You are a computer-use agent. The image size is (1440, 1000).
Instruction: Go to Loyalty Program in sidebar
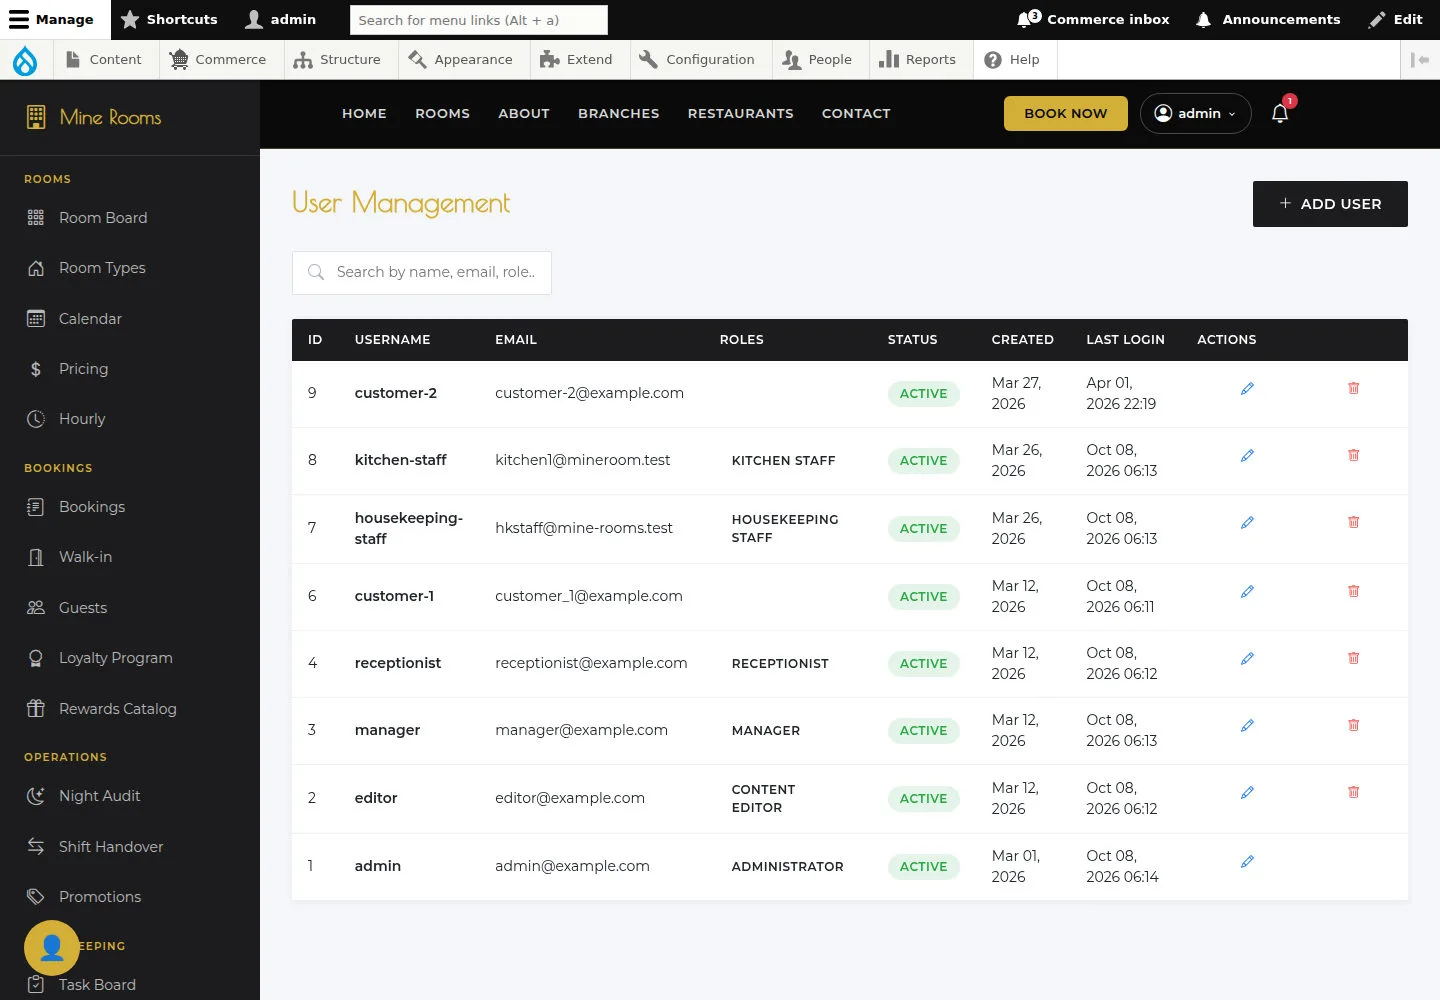pos(130,658)
